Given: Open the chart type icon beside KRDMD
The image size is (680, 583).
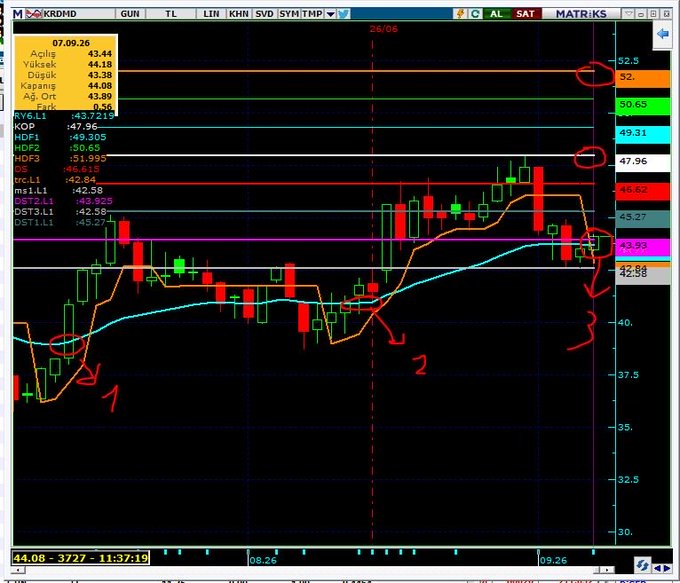Looking at the screenshot, I should click(x=33, y=14).
